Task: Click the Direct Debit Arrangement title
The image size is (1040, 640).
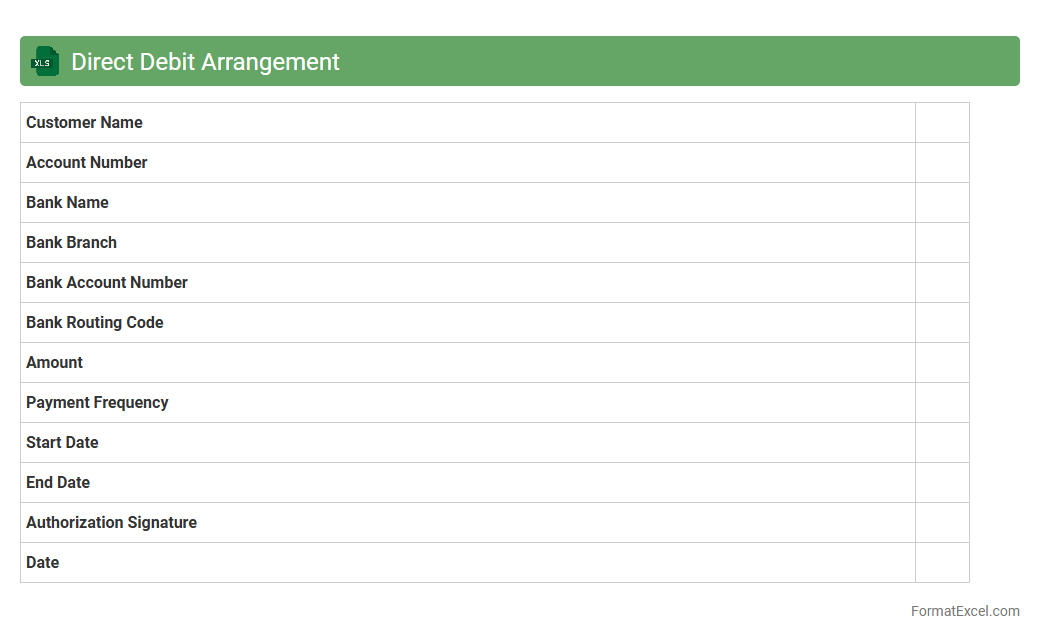Action: 205,62
